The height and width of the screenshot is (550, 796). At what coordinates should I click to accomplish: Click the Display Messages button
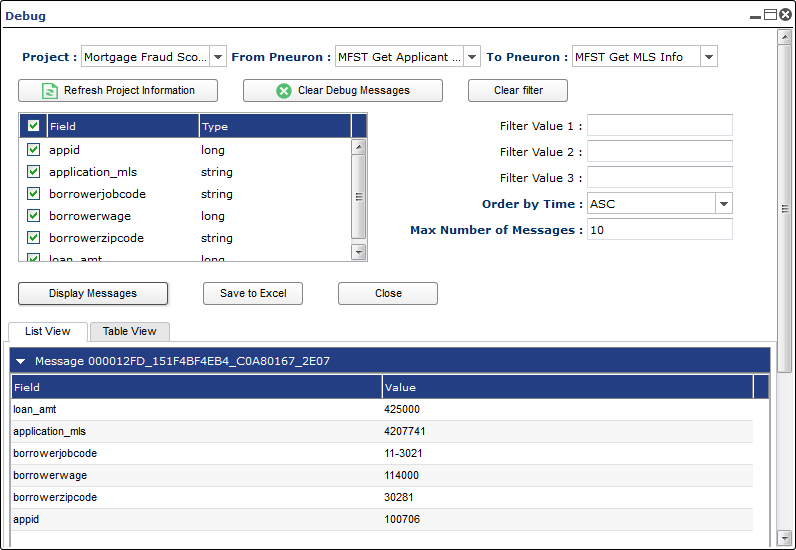tap(93, 294)
